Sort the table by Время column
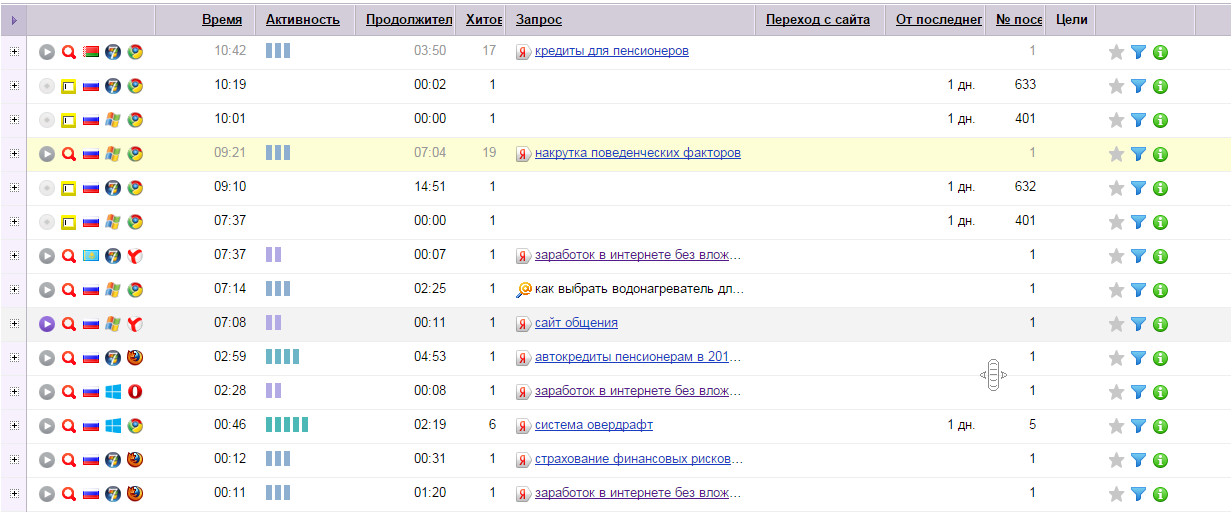The image size is (1232, 513). click(x=221, y=20)
